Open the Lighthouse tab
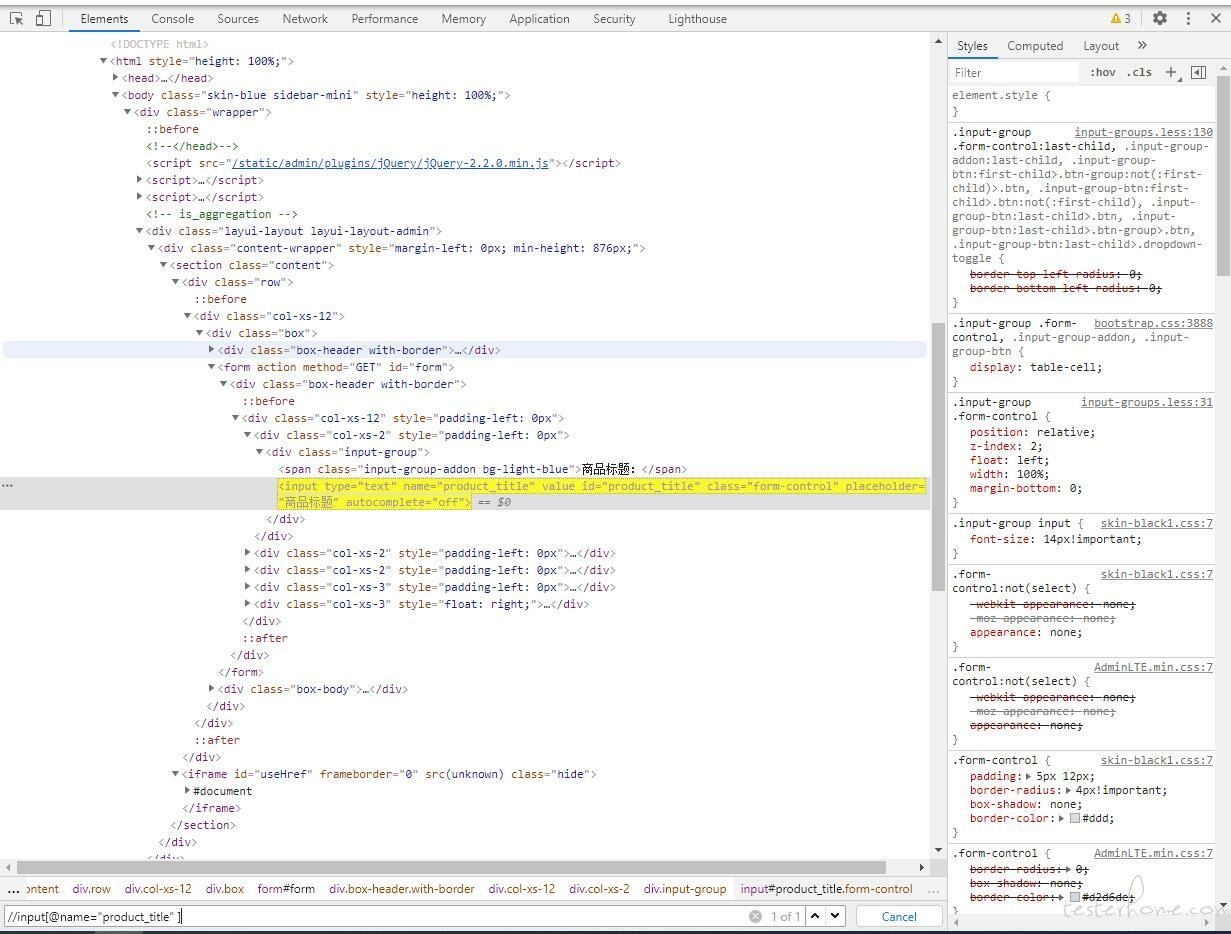This screenshot has height=934, width=1231. pyautogui.click(x=698, y=18)
